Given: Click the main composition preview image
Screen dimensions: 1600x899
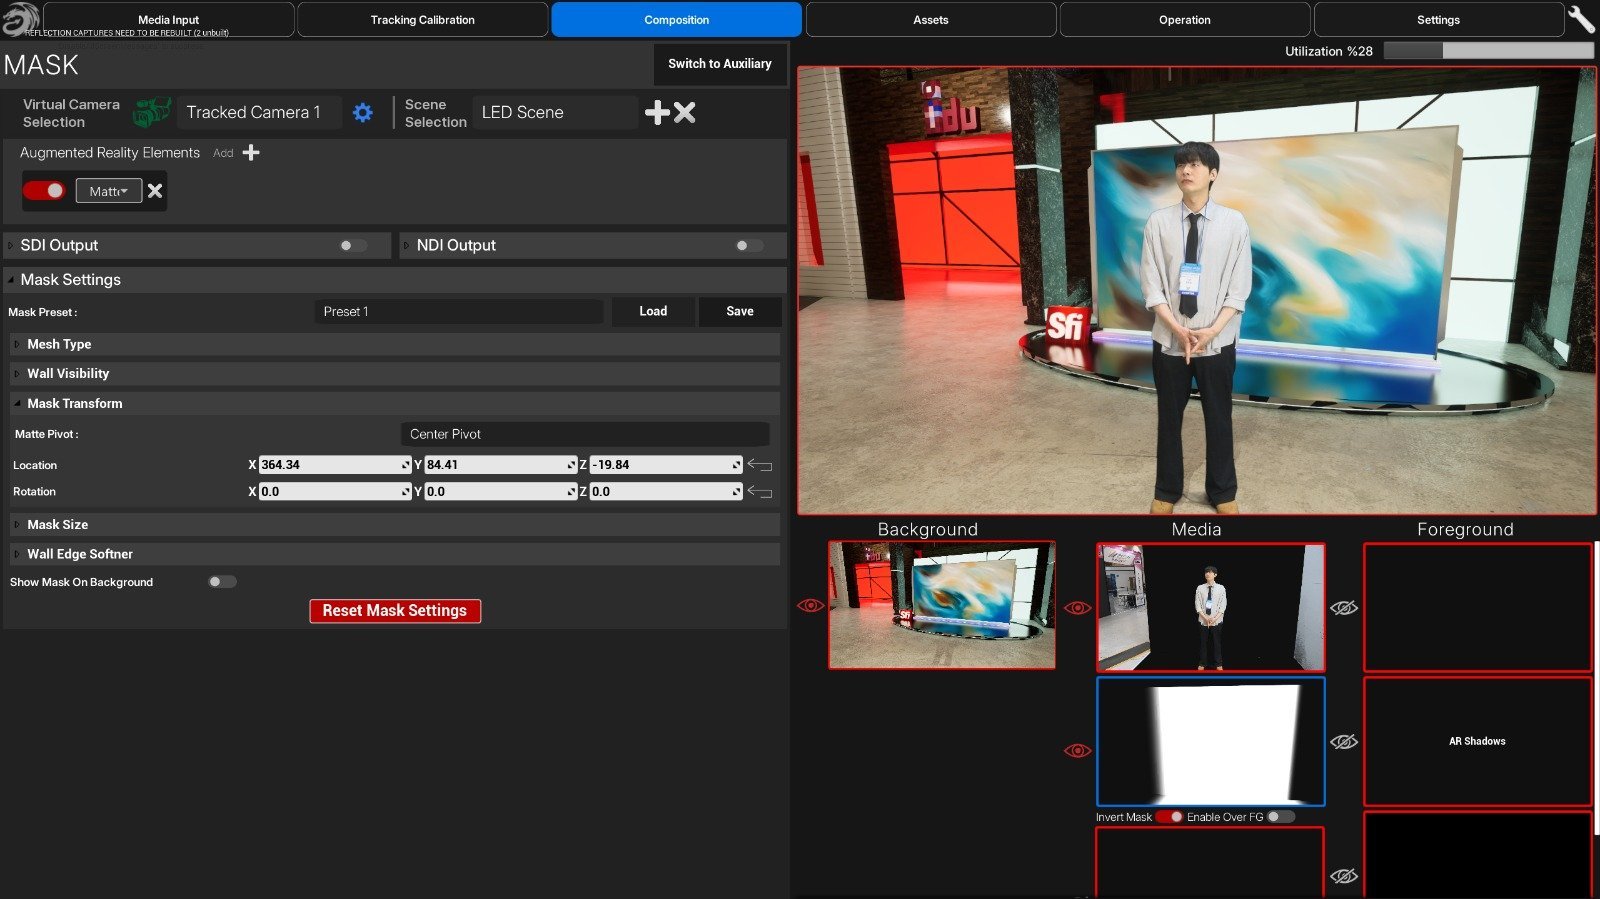Looking at the screenshot, I should click(1197, 291).
